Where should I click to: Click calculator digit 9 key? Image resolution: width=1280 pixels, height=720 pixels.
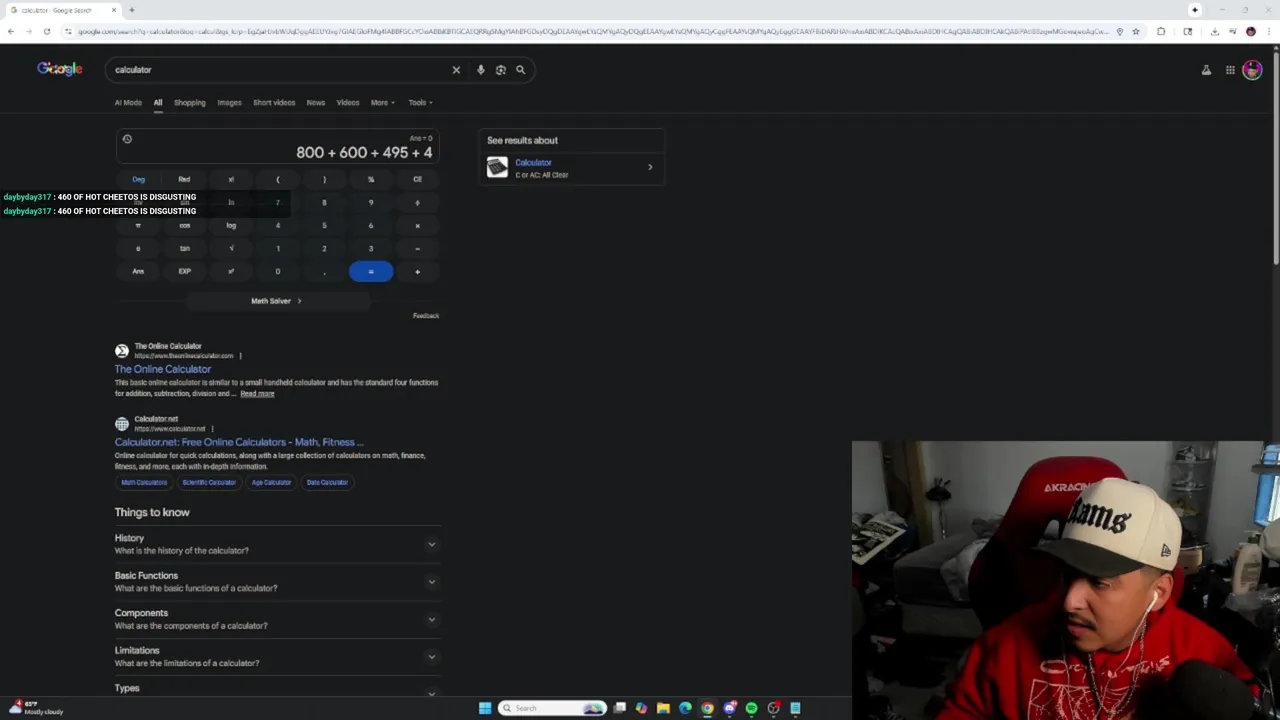[x=371, y=202]
